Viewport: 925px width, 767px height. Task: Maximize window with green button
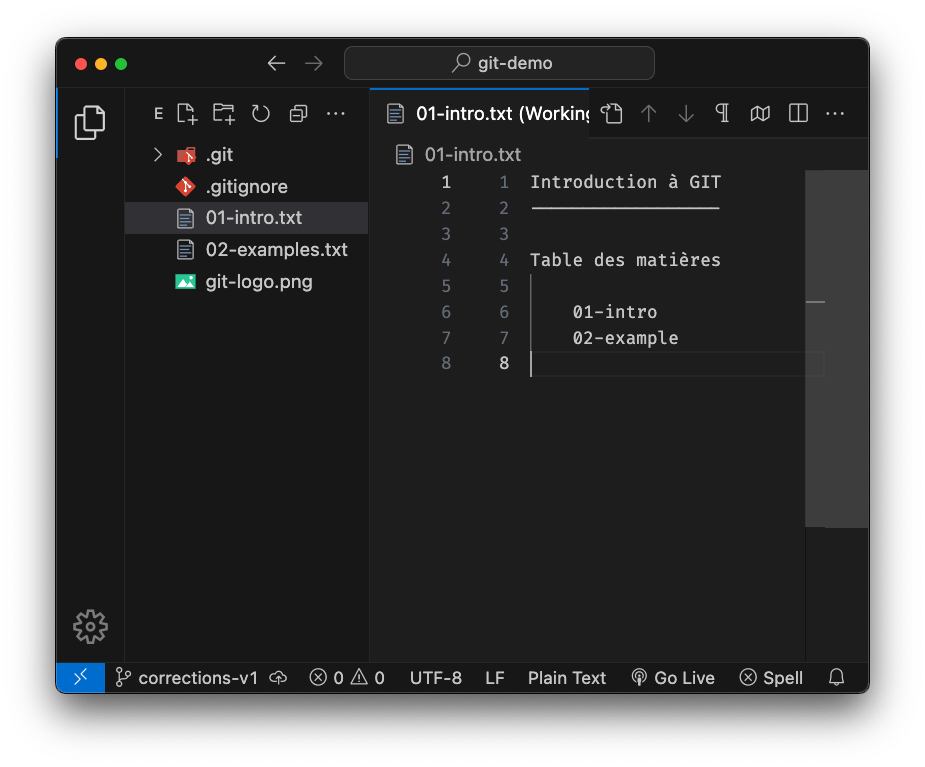(121, 64)
